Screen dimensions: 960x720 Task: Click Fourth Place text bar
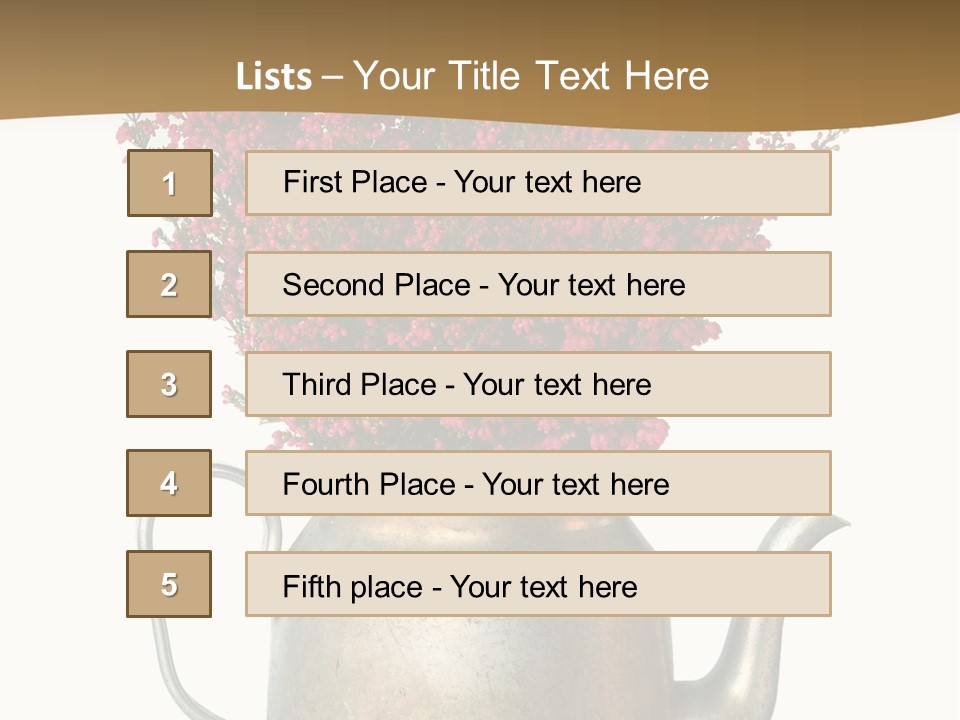[538, 483]
